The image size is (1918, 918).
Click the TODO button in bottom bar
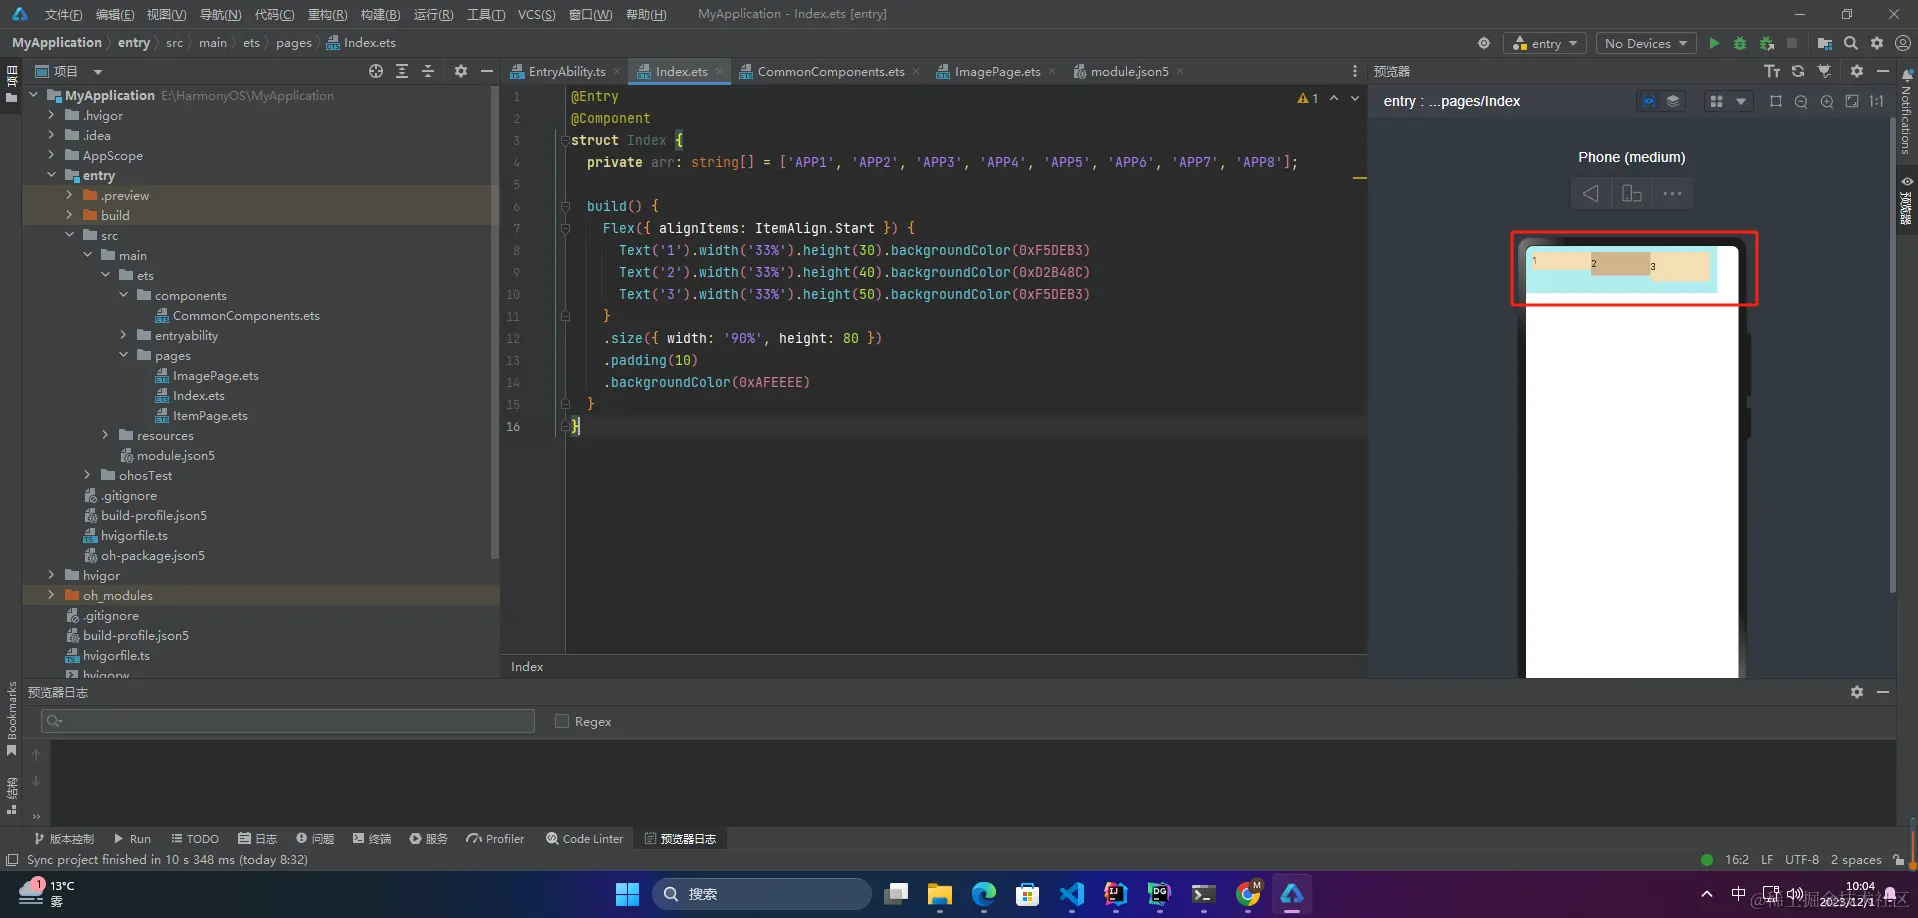195,839
